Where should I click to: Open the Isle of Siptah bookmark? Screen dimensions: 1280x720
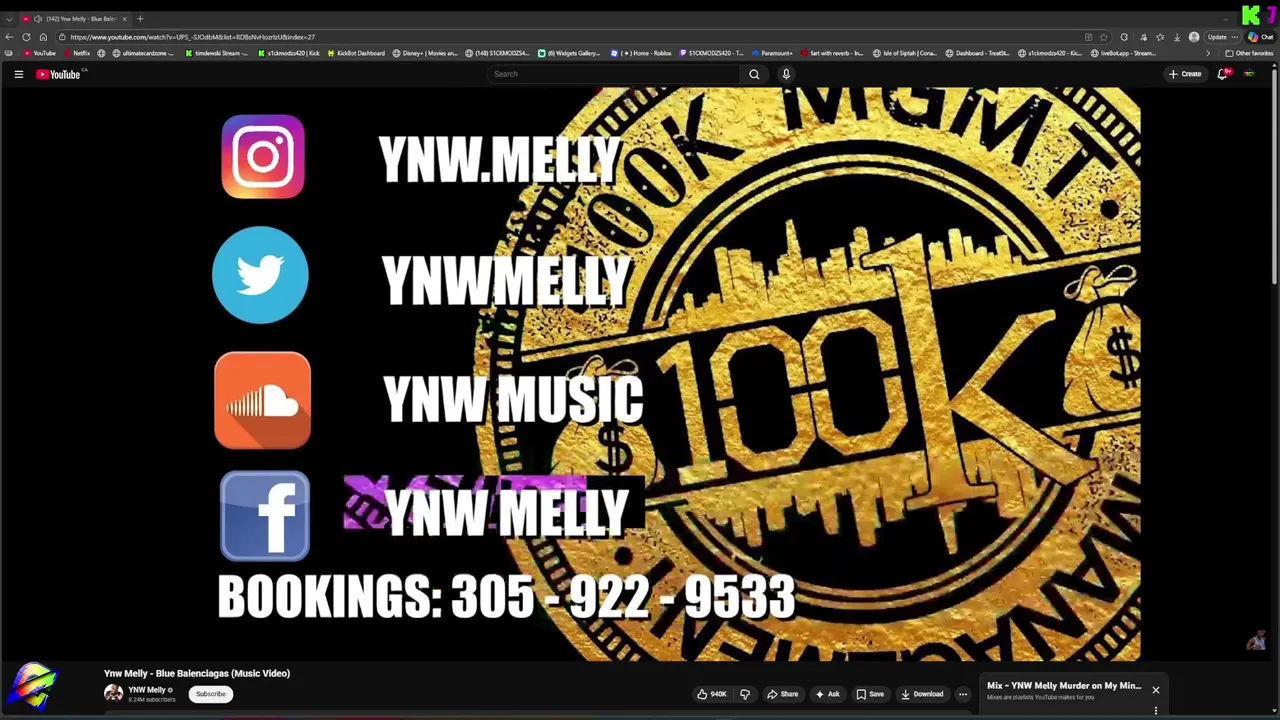905,53
